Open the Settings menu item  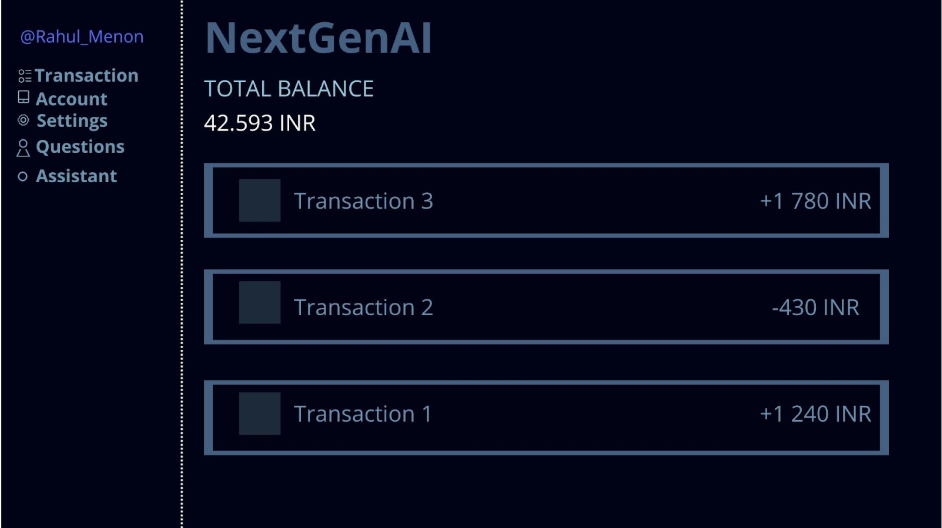click(x=72, y=121)
